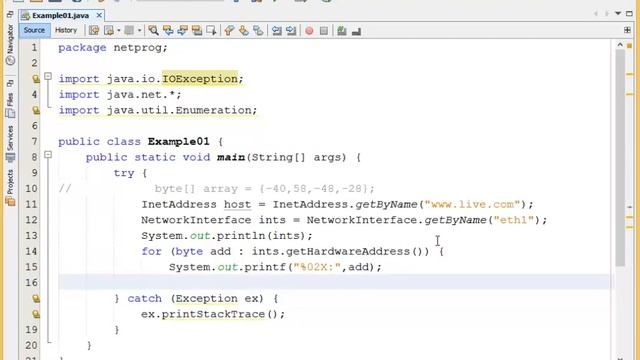Click printStackTrace method call

pos(213,314)
